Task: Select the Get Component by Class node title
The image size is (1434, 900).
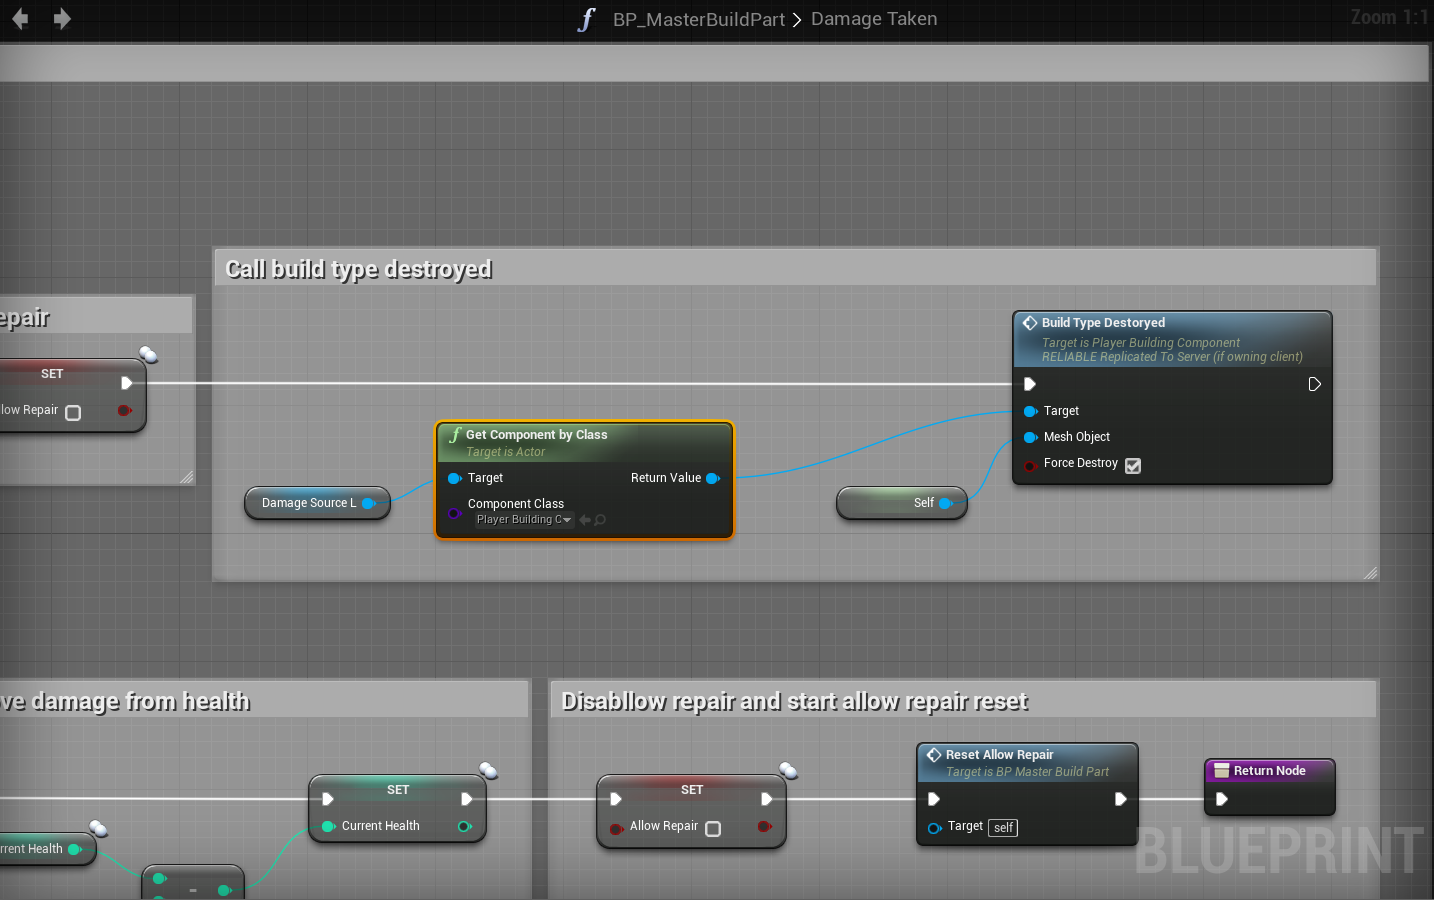Action: point(536,435)
